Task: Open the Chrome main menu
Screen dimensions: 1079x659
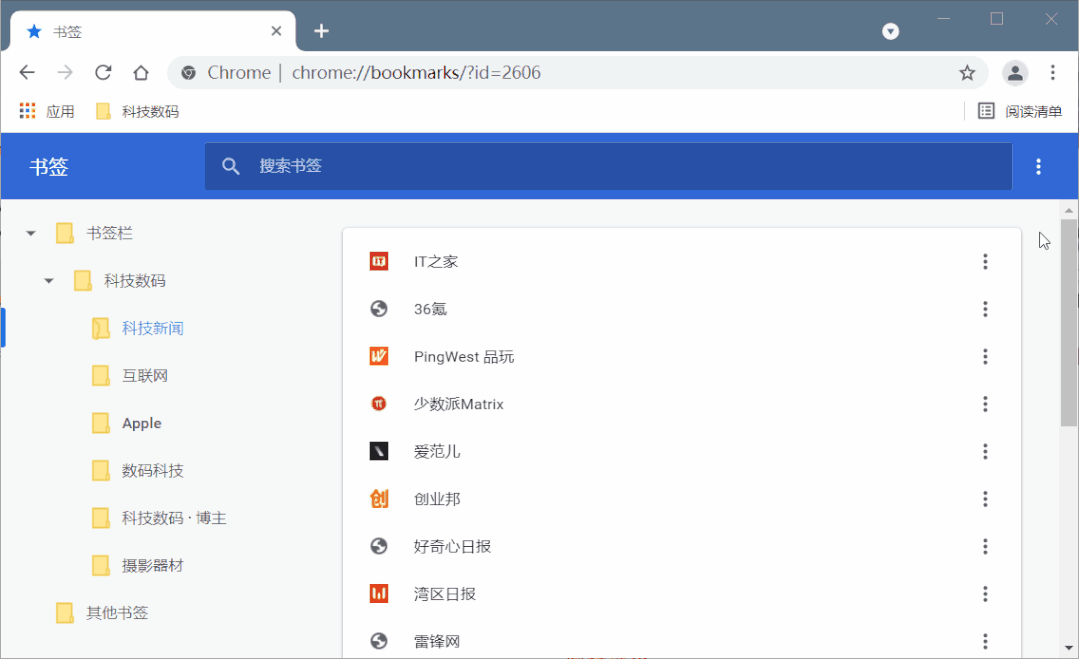Action: point(1052,72)
